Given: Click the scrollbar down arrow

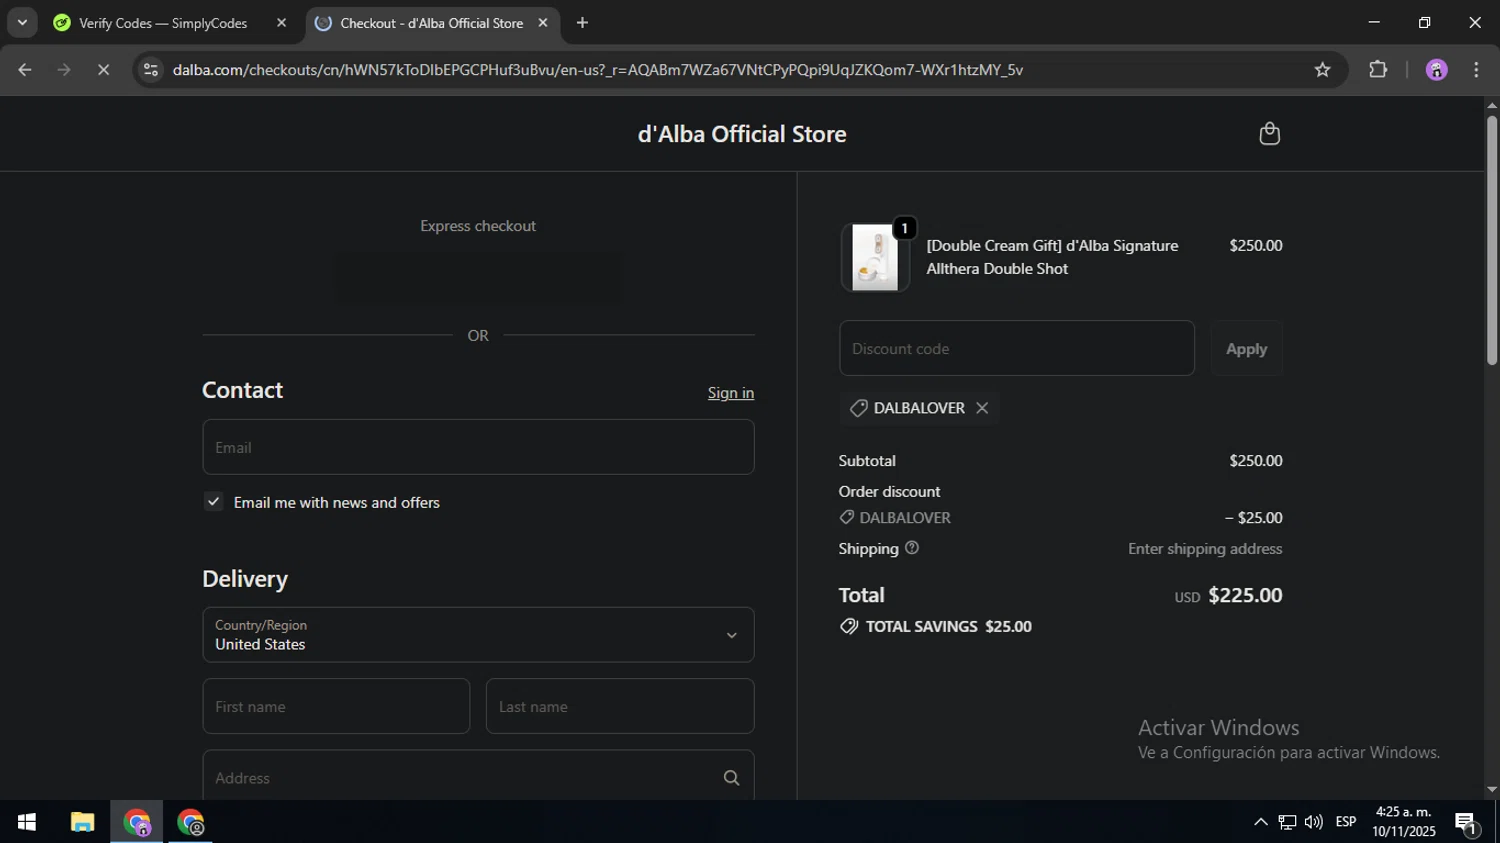Looking at the screenshot, I should pyautogui.click(x=1492, y=790).
